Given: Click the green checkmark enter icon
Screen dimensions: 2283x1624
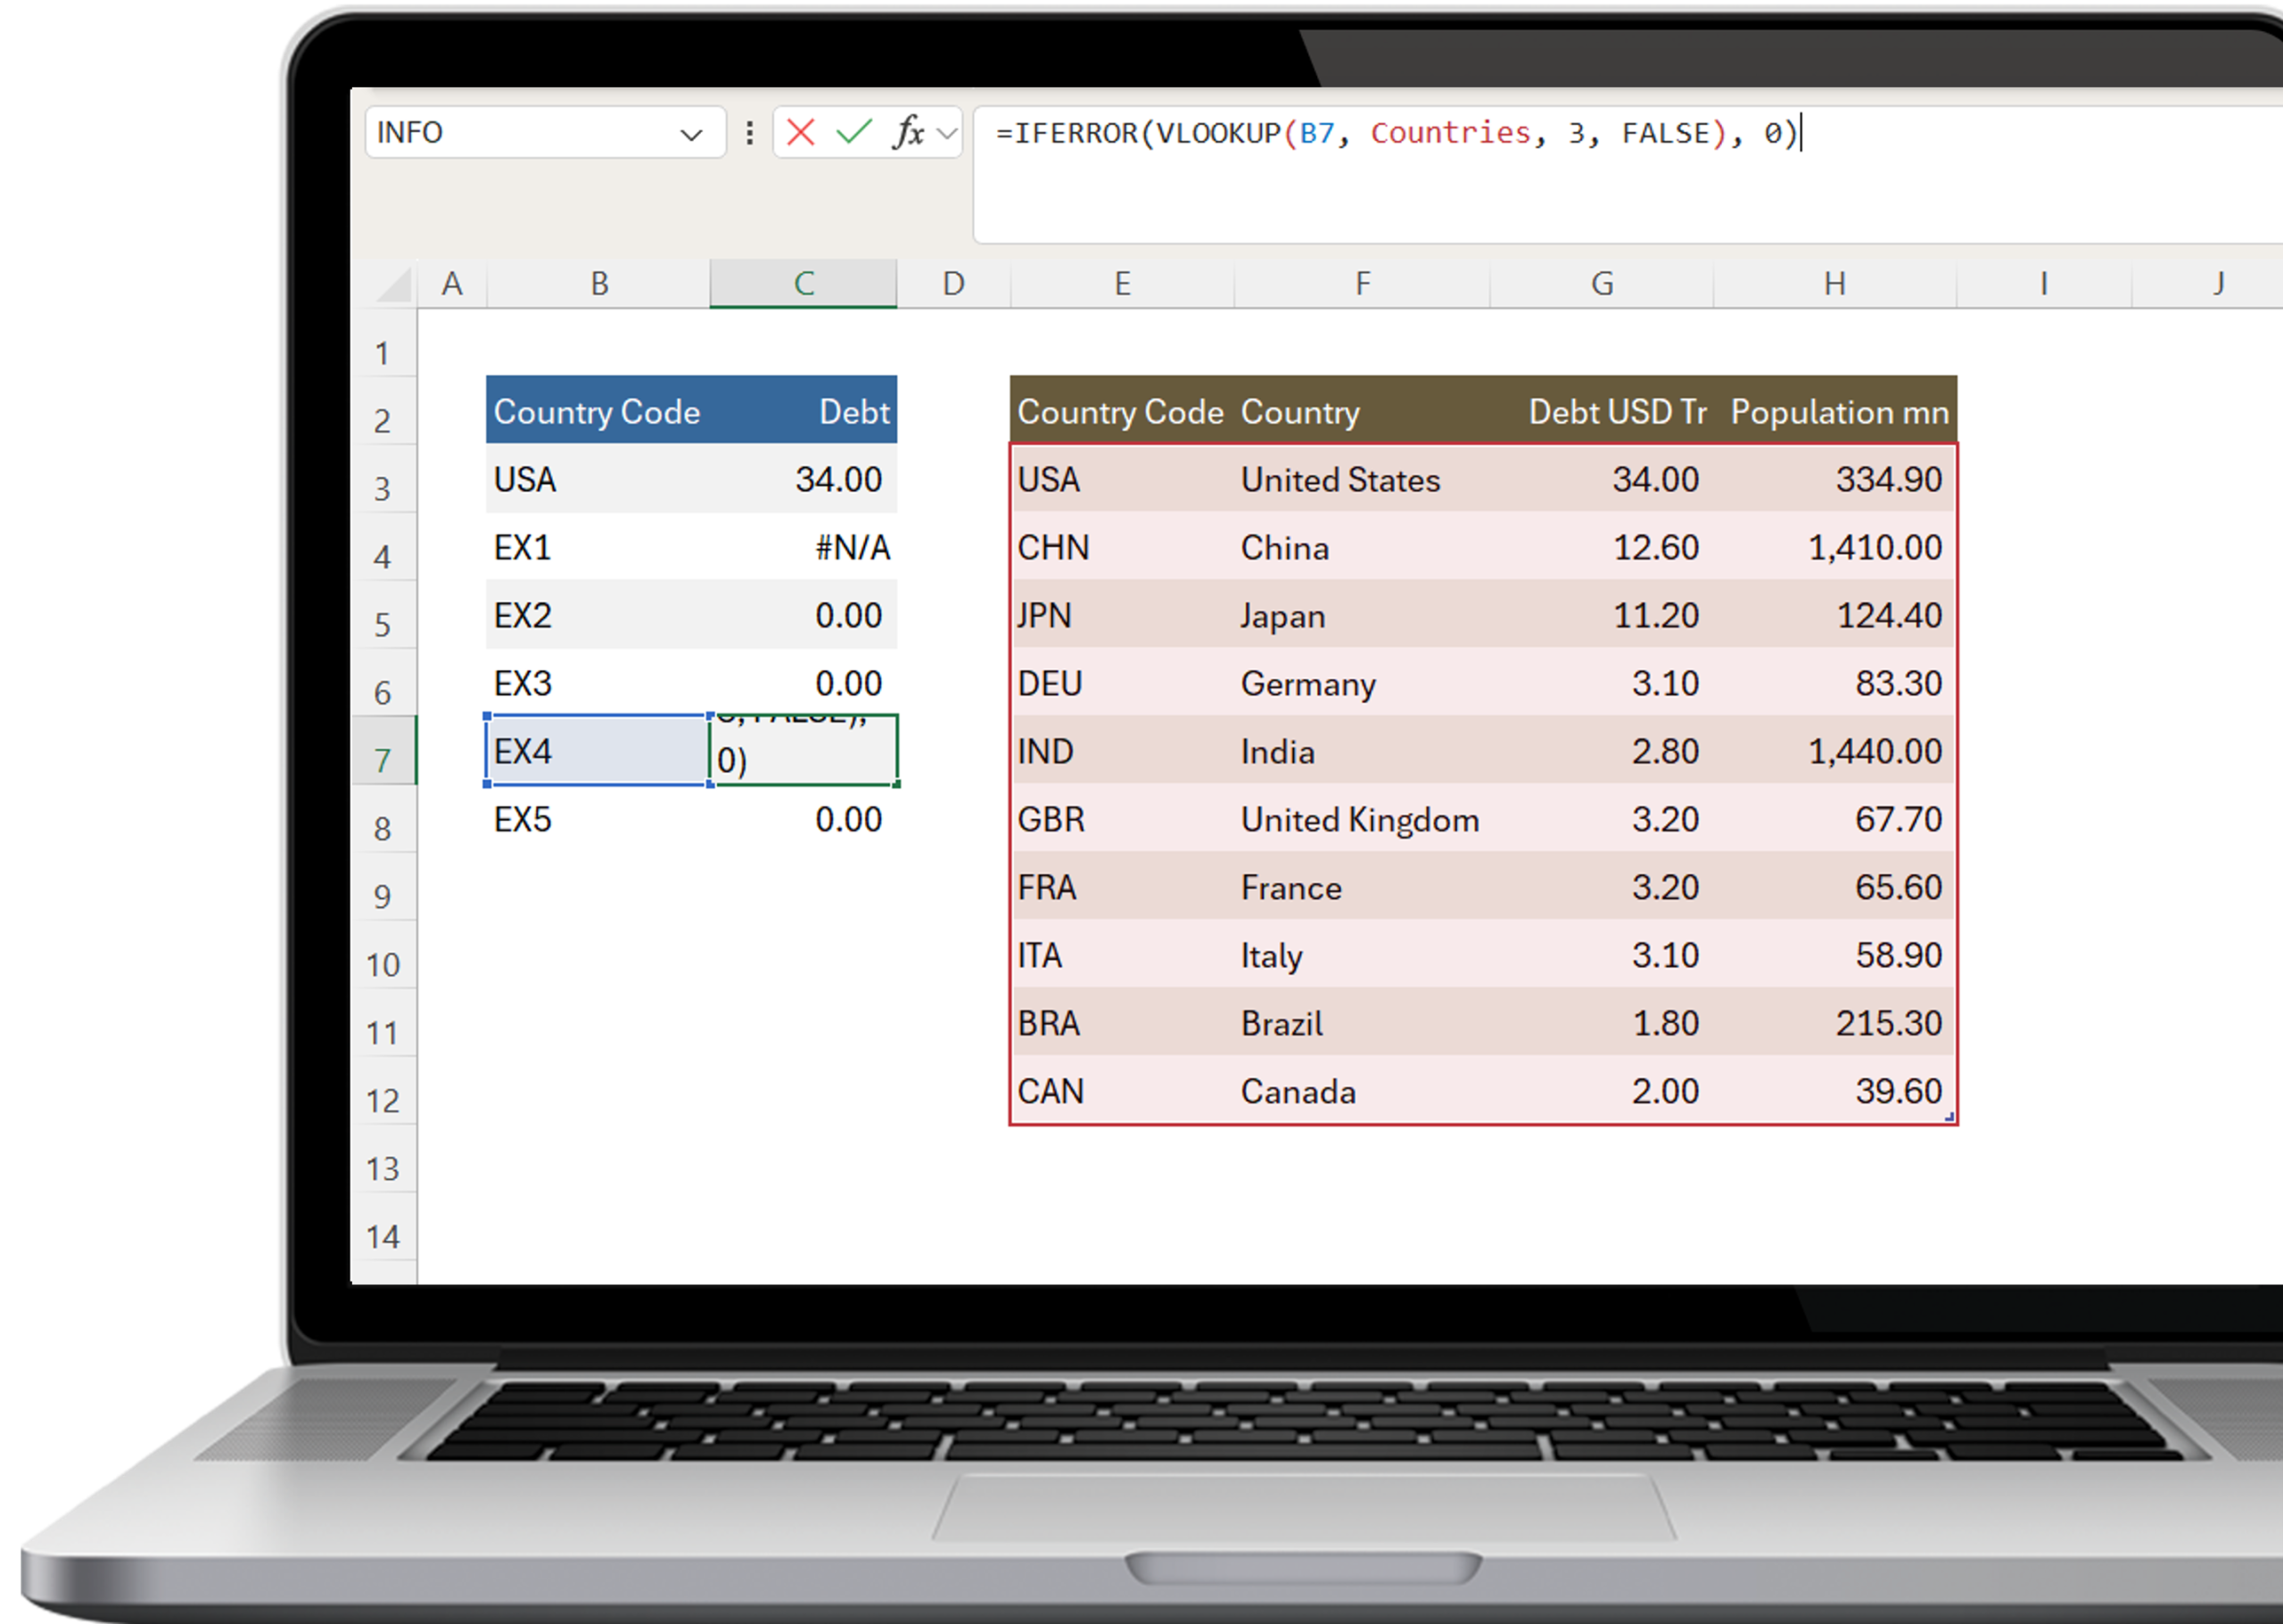Looking at the screenshot, I should pyautogui.click(x=854, y=132).
